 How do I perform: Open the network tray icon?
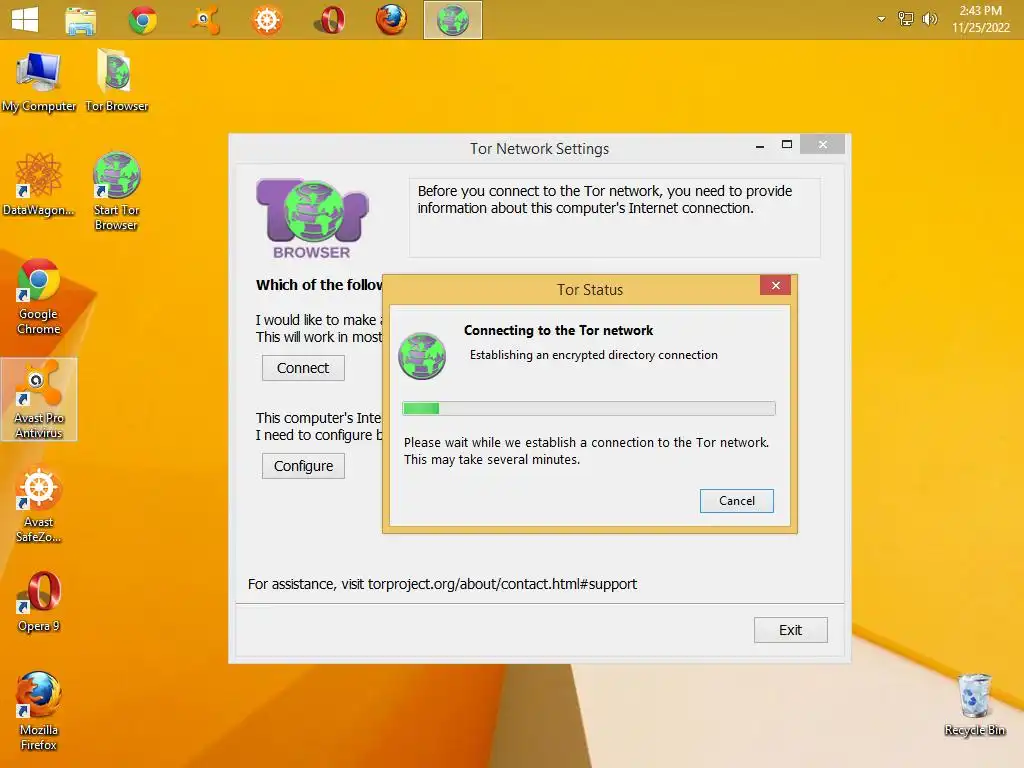(x=905, y=19)
